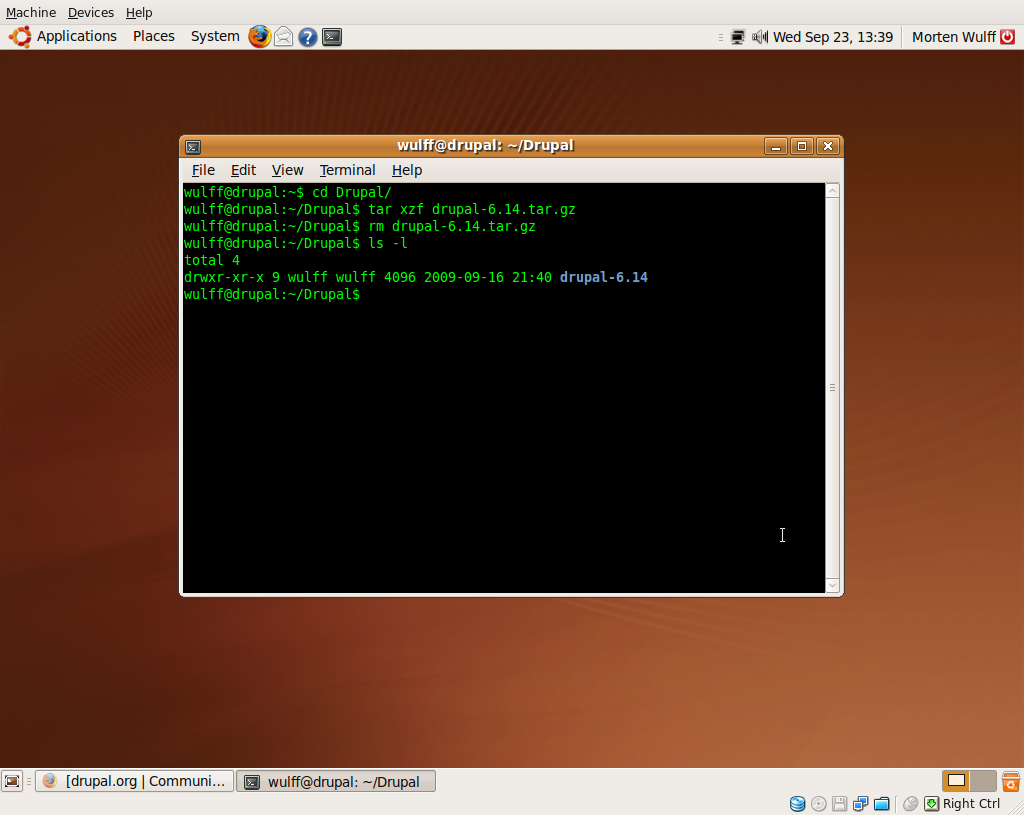Screen dimensions: 1024x815
Task: Click the 'cd Drupal/' command line
Action: coord(351,193)
